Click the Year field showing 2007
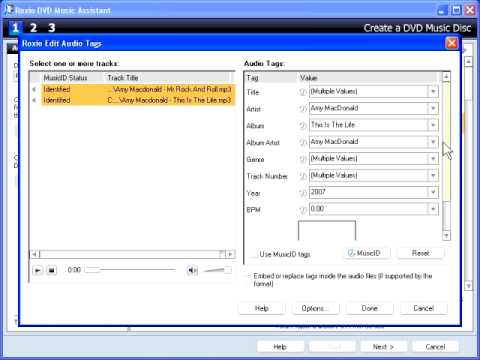This screenshot has width=480, height=360. 368,192
